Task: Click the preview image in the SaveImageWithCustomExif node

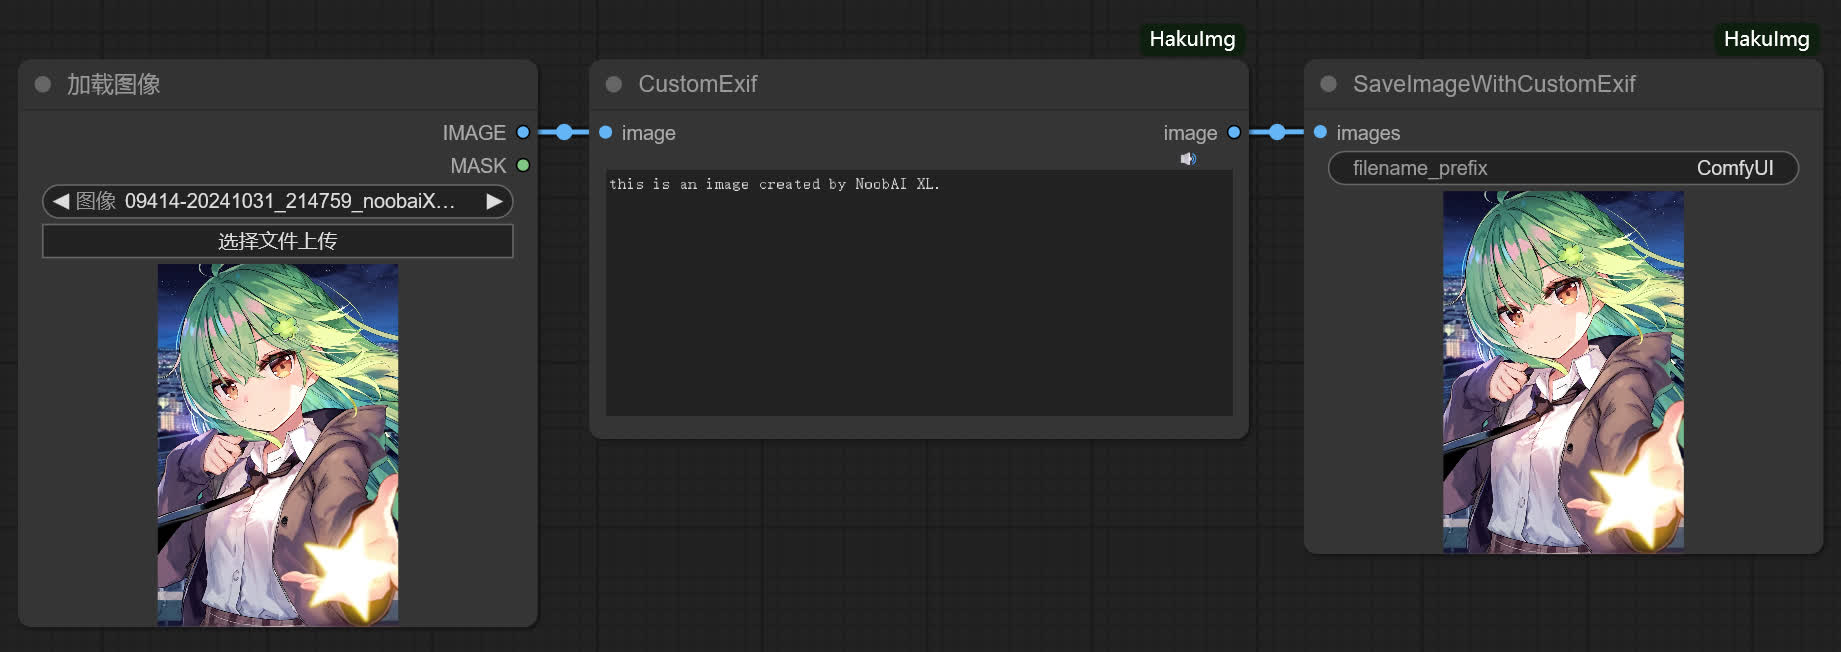Action: click(x=1563, y=371)
